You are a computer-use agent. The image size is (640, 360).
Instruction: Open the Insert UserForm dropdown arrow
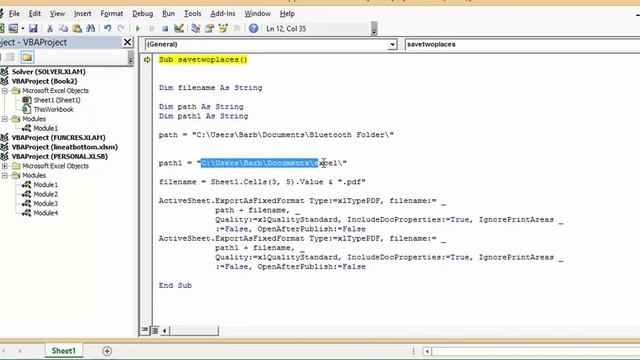point(22,28)
